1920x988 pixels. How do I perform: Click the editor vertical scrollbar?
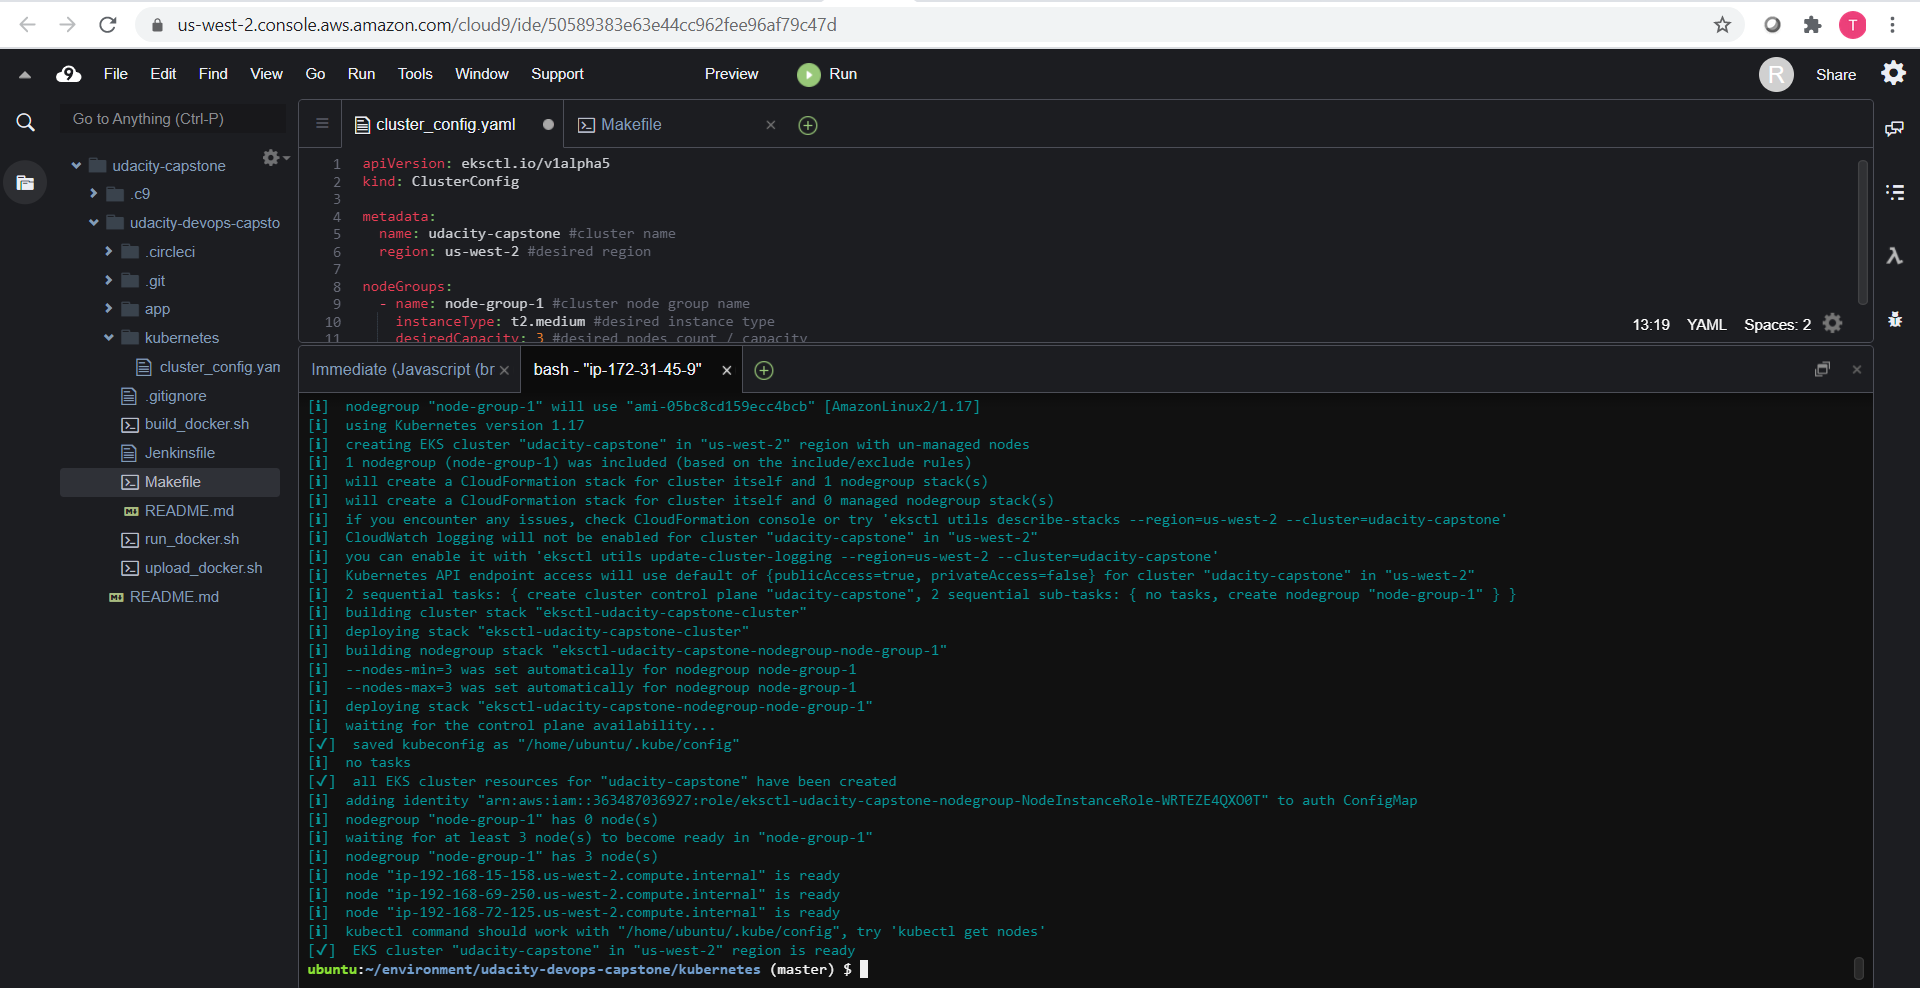[x=1863, y=232]
